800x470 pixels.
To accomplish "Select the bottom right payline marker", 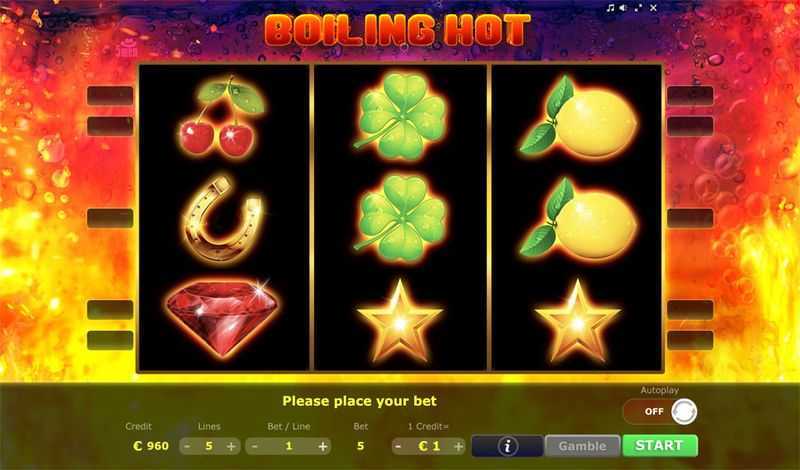I will pos(690,340).
